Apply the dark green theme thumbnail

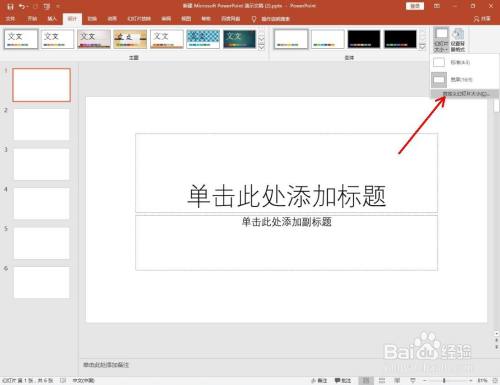click(x=239, y=39)
